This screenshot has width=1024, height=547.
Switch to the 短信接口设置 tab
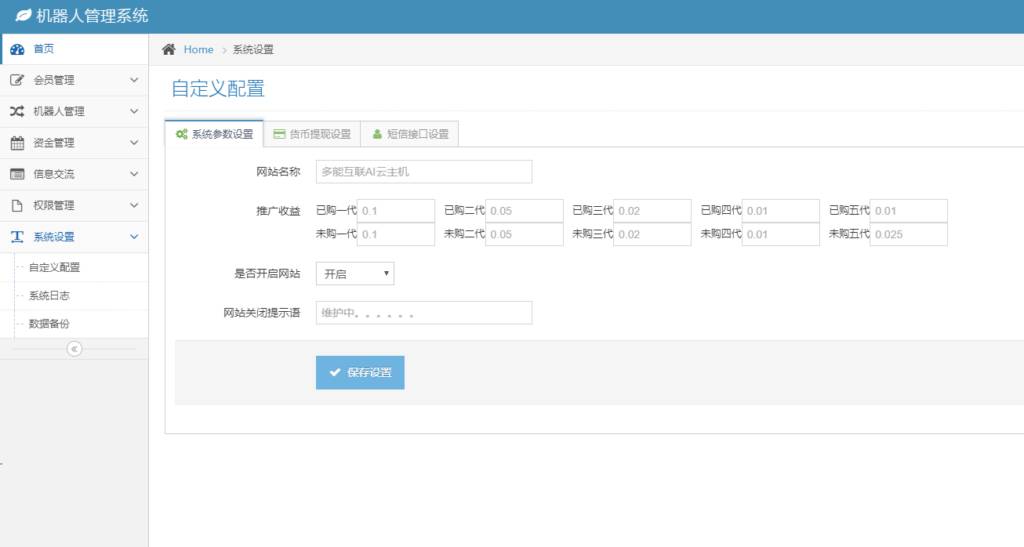pos(410,134)
